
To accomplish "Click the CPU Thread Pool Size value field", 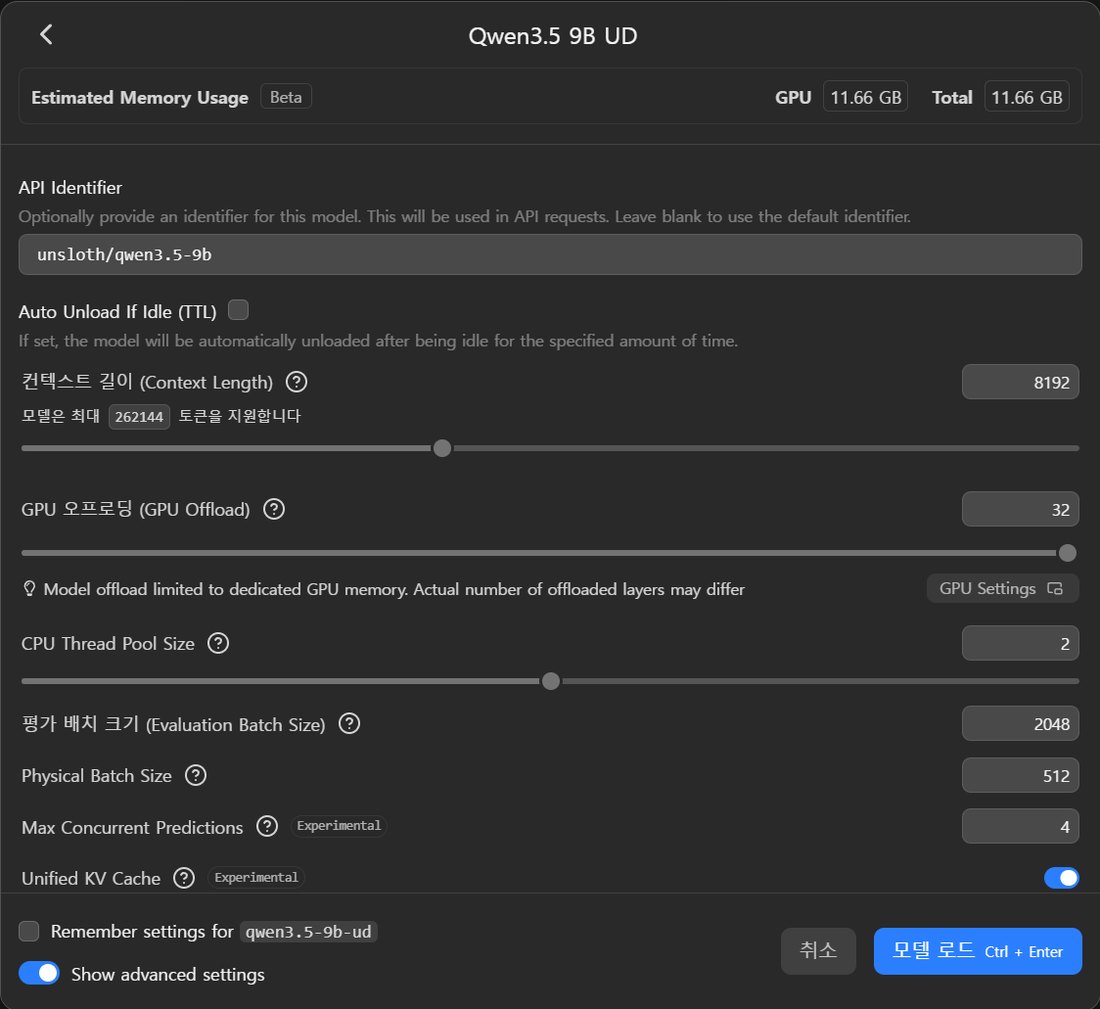I will click(1020, 643).
